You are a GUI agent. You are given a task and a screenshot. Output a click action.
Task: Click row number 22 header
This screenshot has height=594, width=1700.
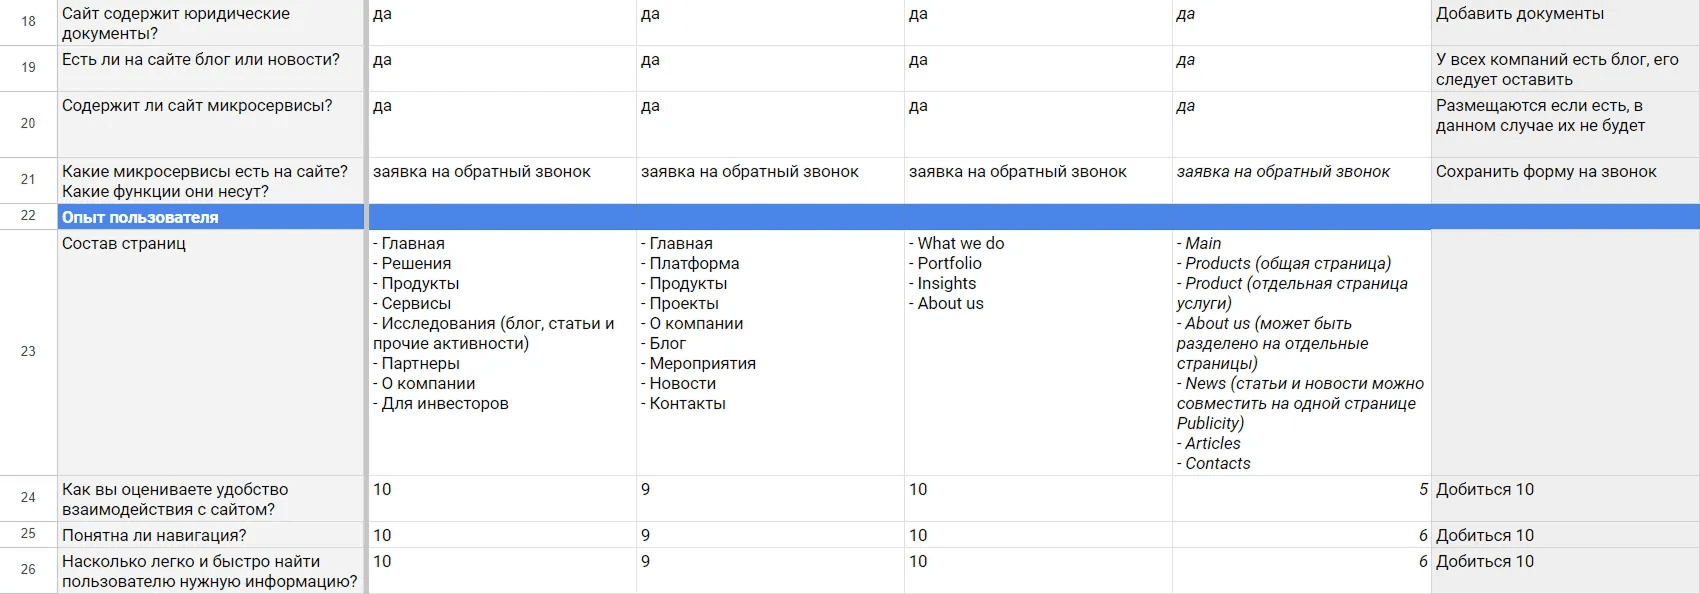28,216
